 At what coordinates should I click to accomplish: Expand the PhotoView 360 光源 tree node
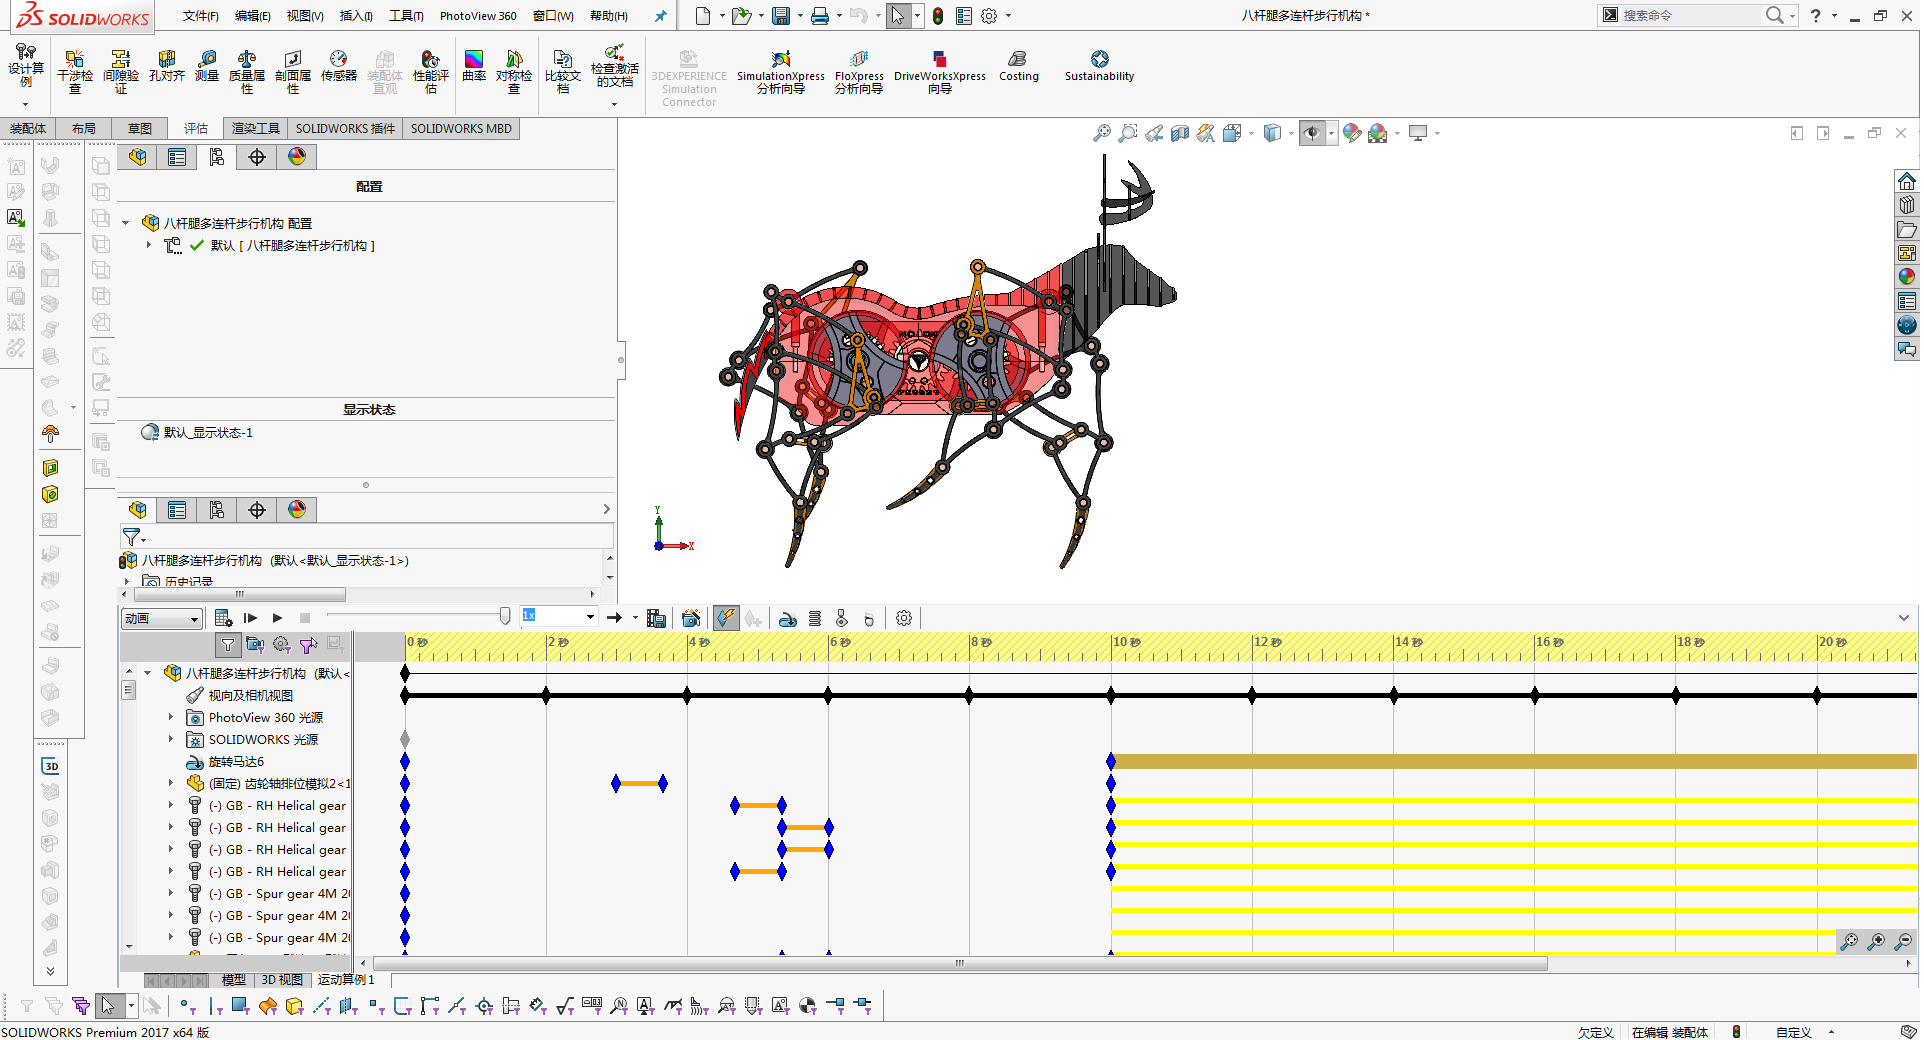coord(171,718)
